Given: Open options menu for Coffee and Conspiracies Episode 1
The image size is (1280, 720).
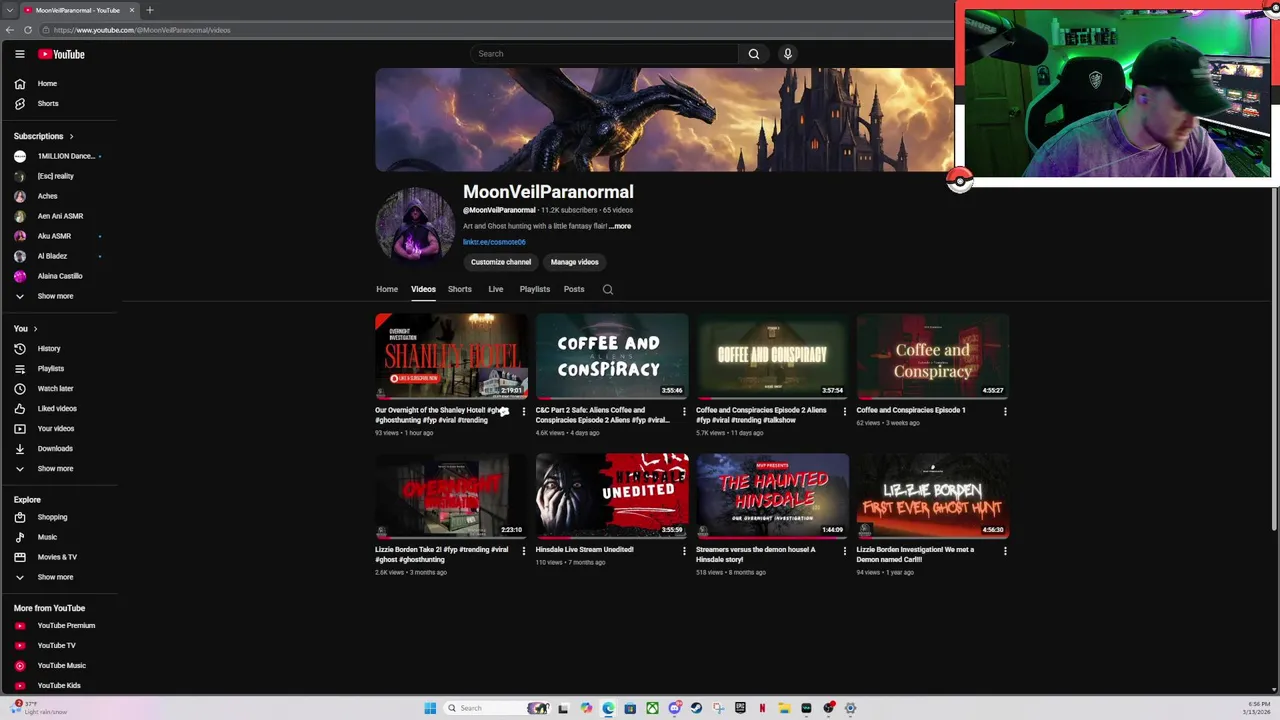Looking at the screenshot, I should click(1005, 411).
